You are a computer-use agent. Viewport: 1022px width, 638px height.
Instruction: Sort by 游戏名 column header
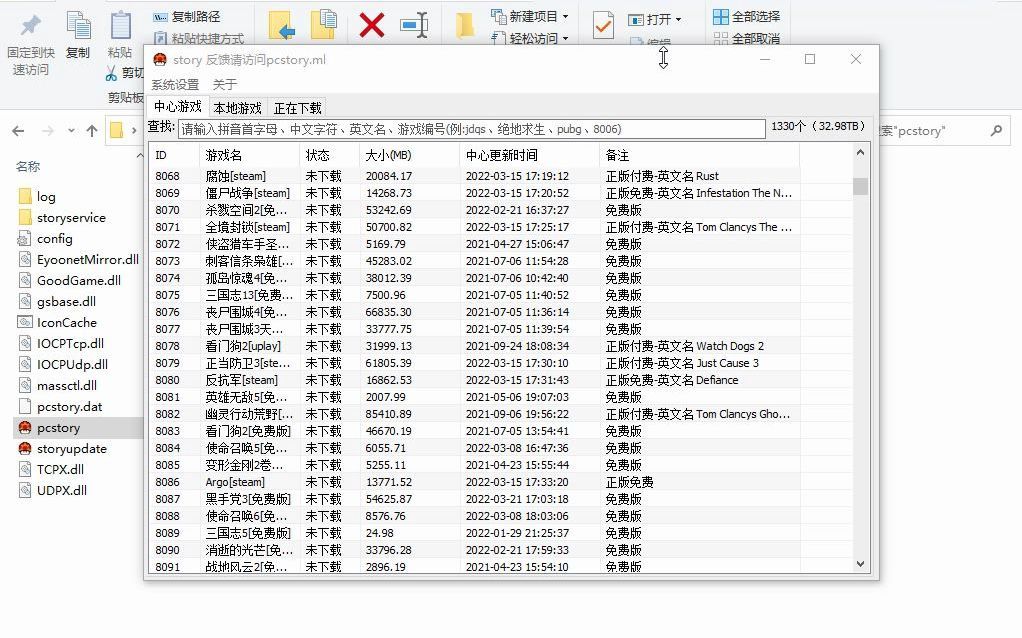click(x=249, y=155)
